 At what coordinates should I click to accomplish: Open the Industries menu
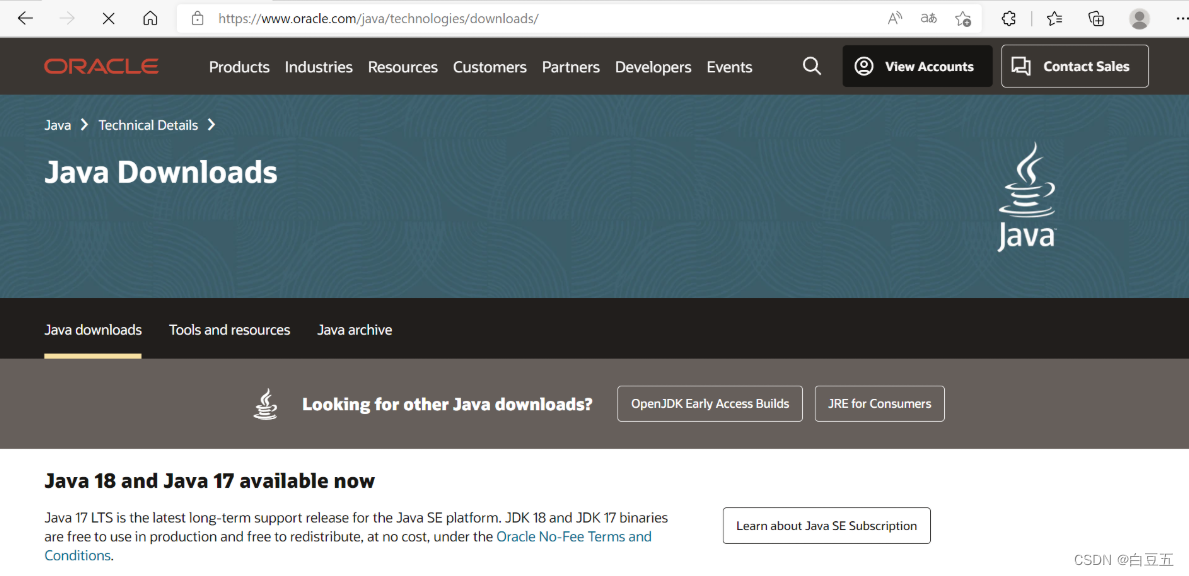tap(318, 67)
